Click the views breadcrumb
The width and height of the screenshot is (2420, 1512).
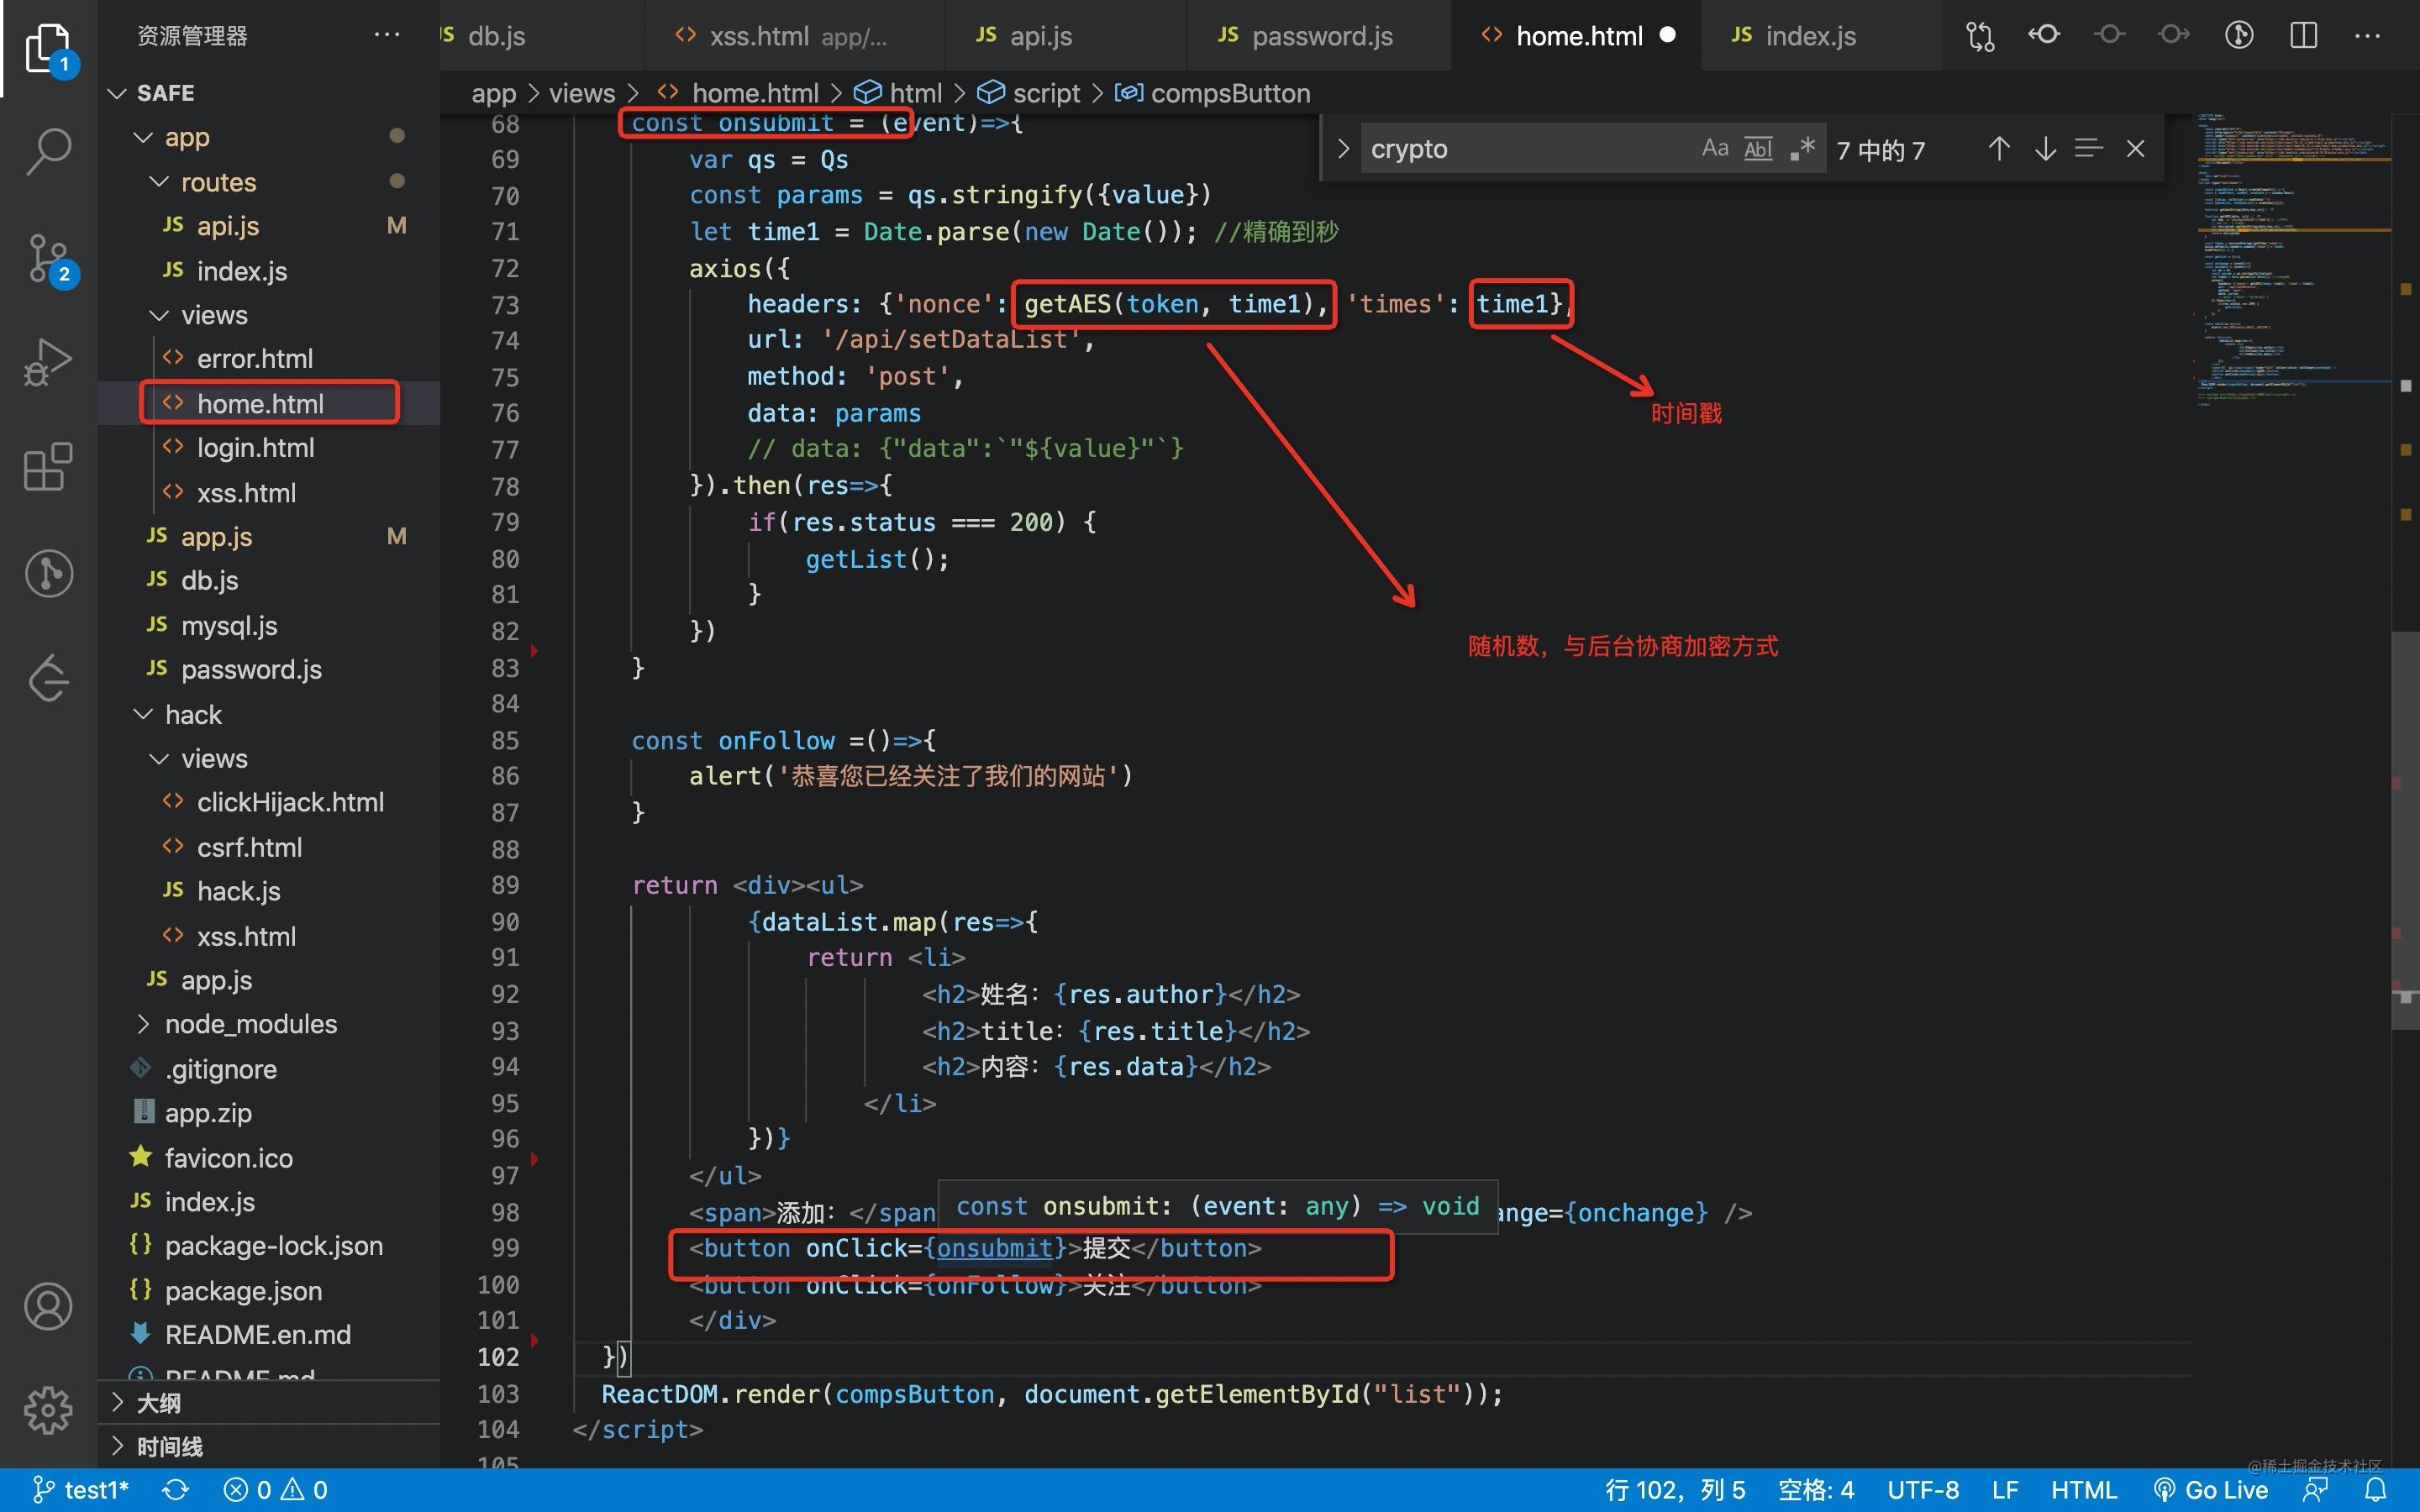582,93
